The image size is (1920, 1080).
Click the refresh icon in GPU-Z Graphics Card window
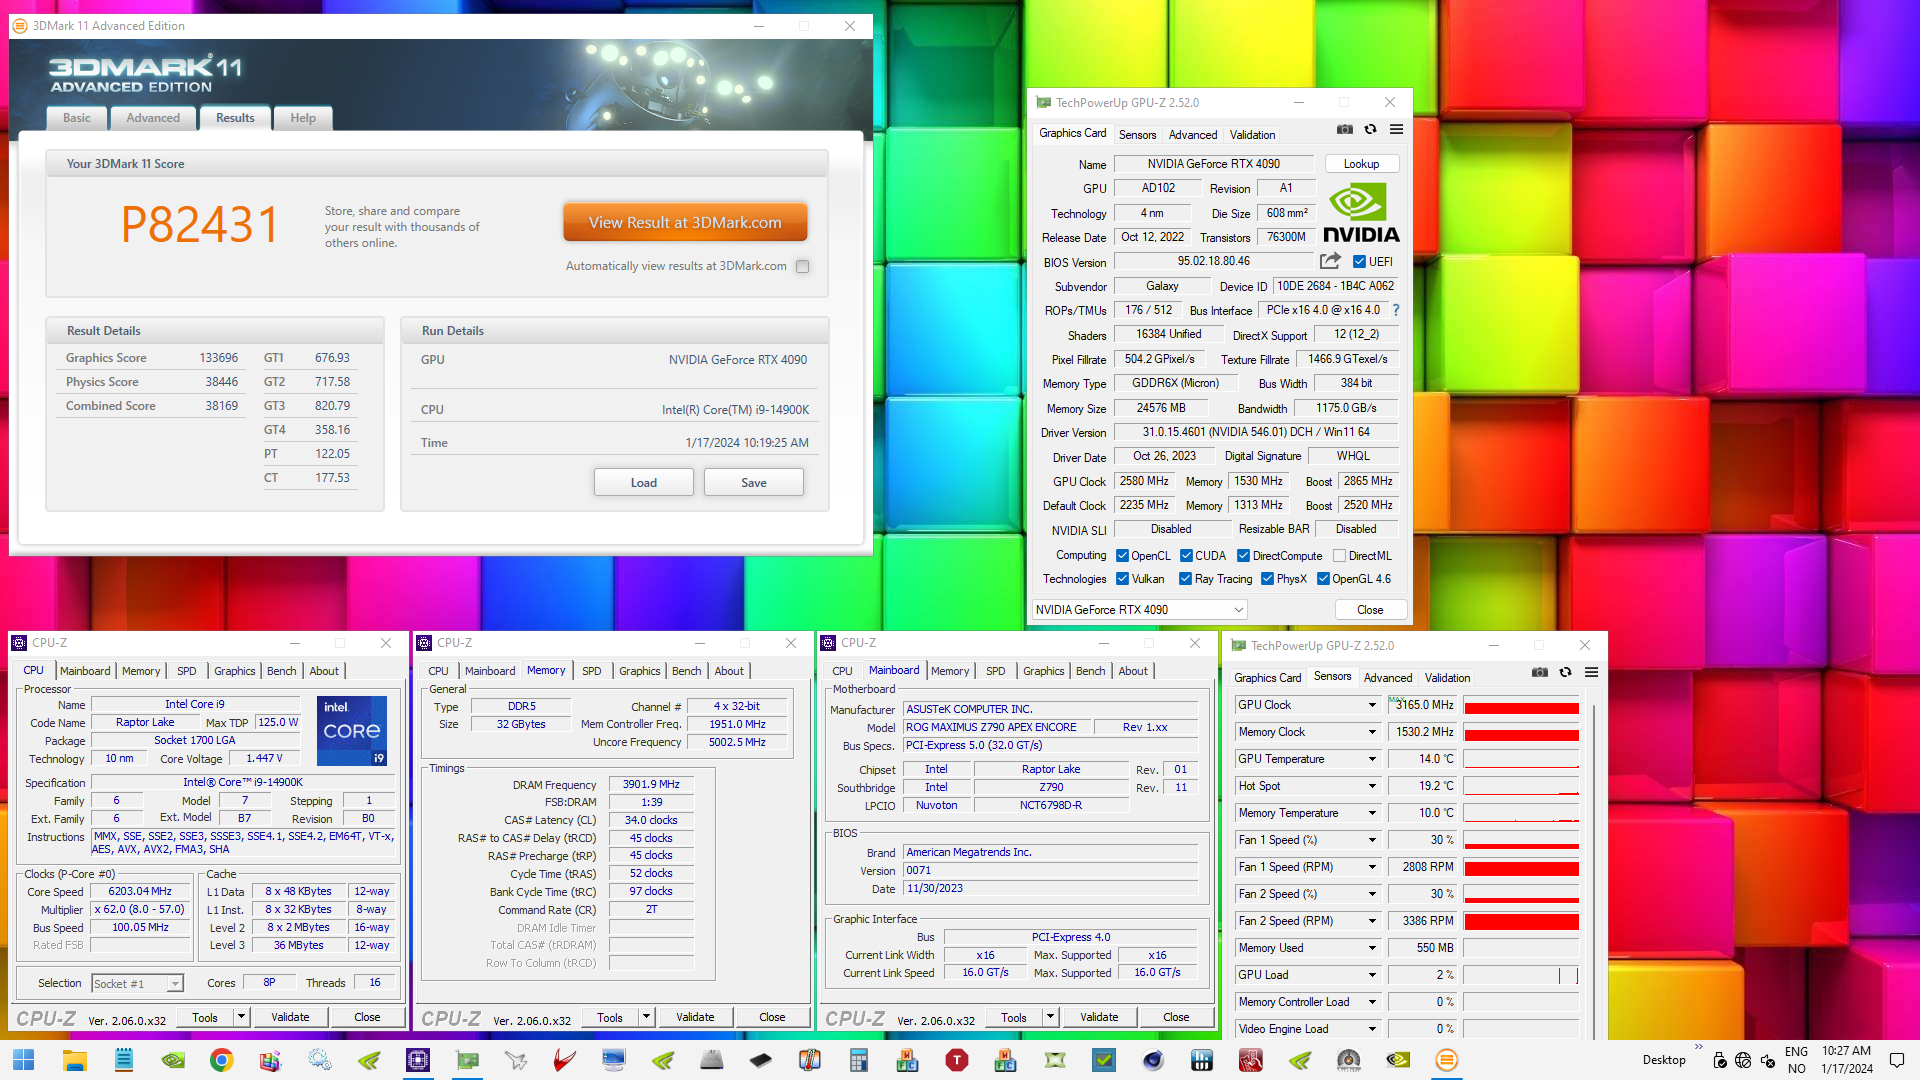pos(1371,130)
